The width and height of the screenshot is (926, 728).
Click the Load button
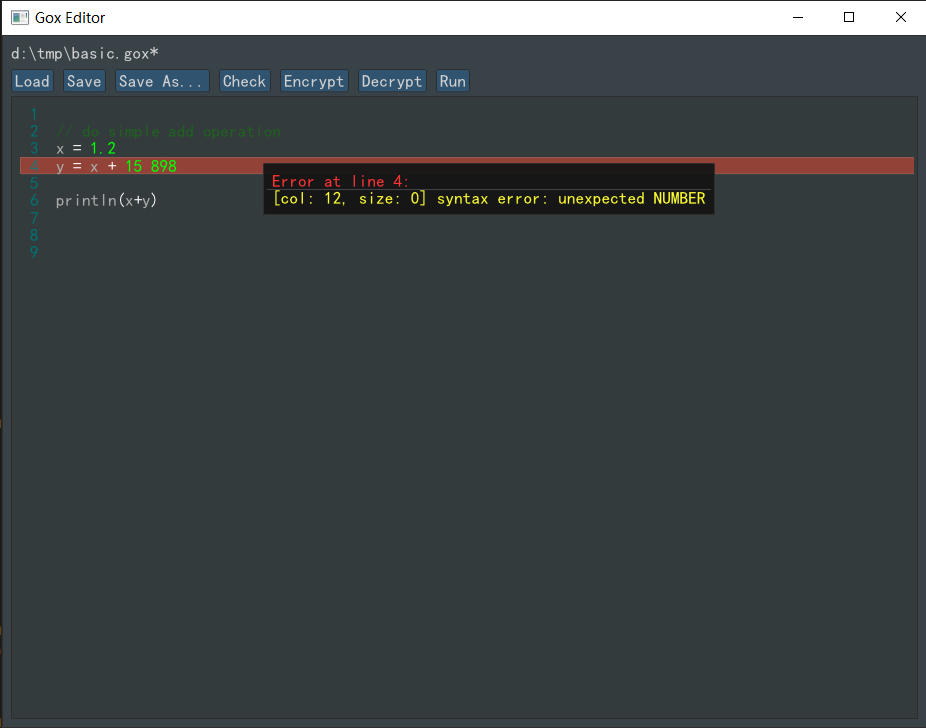(32, 82)
